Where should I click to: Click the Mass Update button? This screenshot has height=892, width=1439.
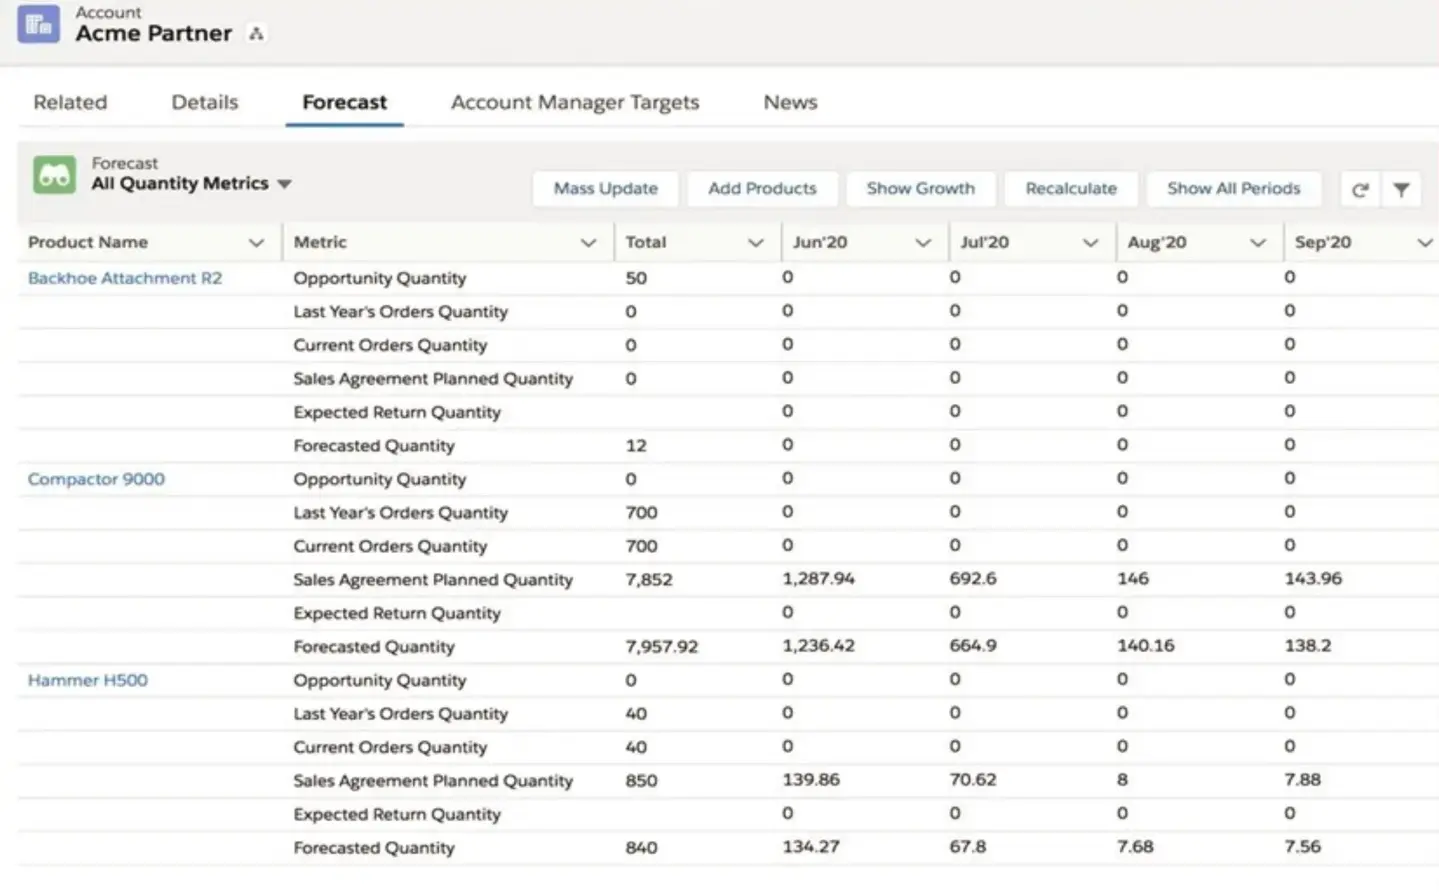[606, 189]
